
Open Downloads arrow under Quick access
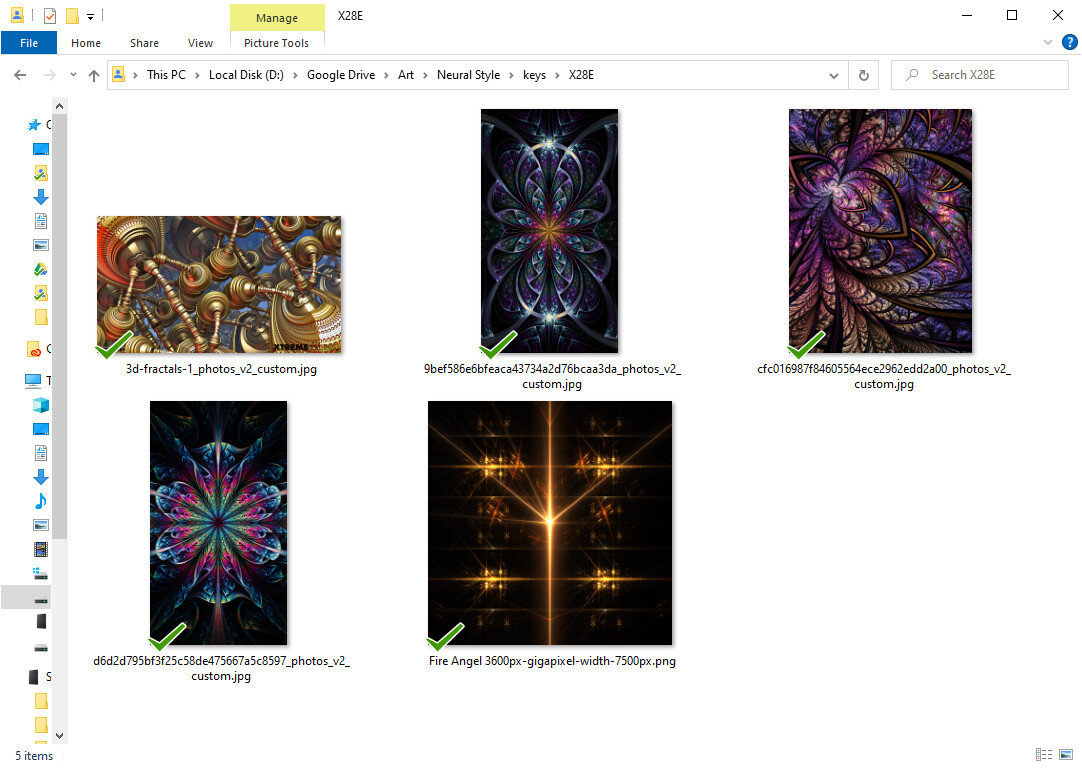[41, 197]
